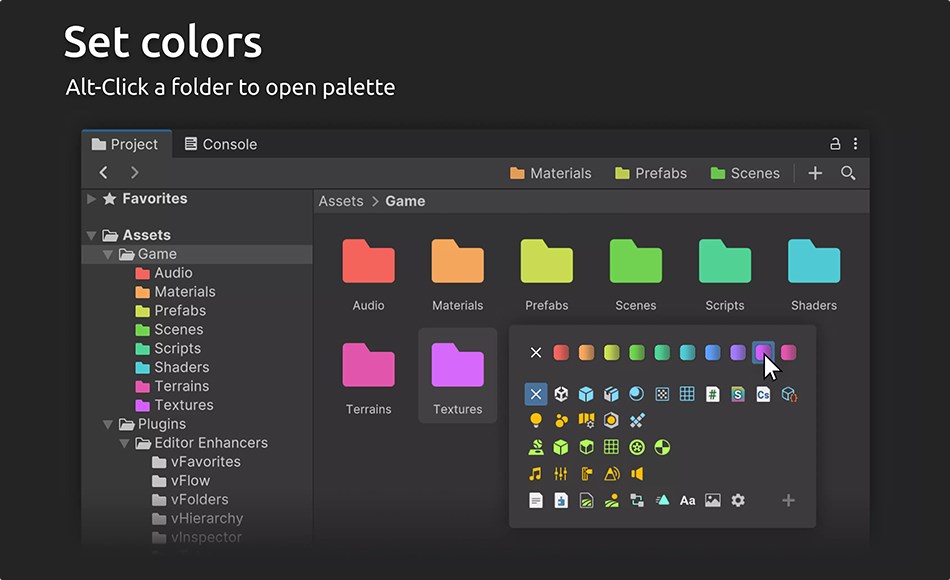Screen dimensions: 950x580
Task: Select the orange color swatch in palette
Action: tap(584, 350)
